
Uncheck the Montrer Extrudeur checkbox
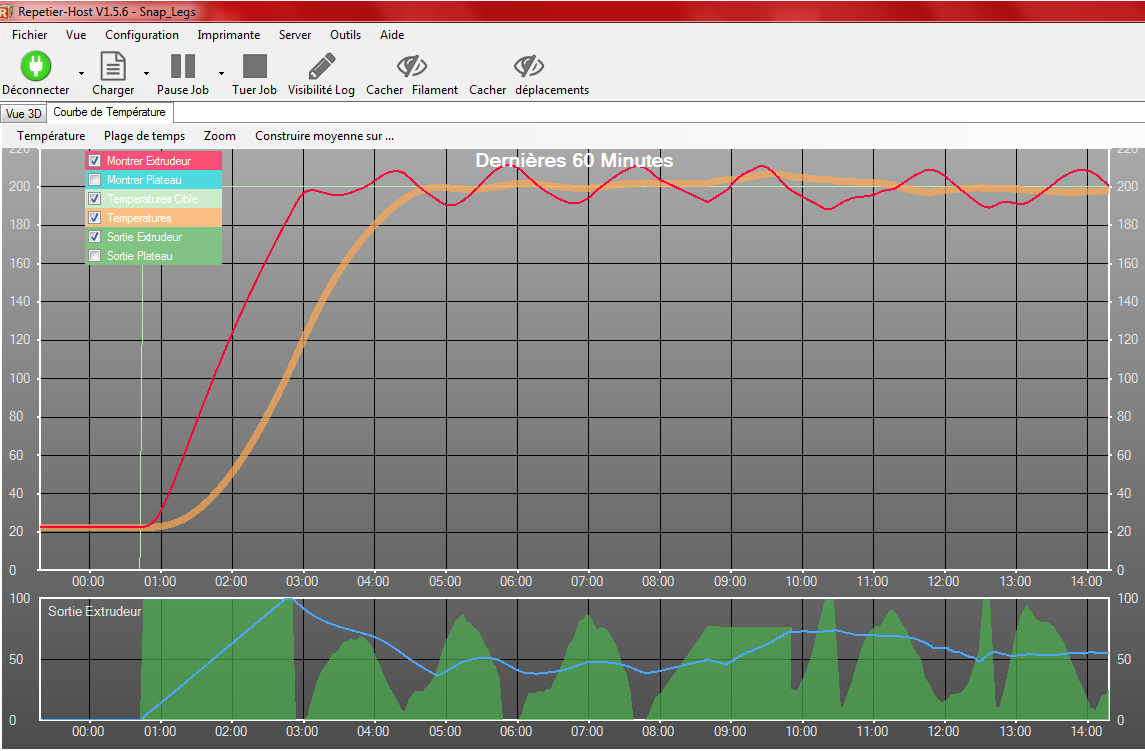coord(94,161)
